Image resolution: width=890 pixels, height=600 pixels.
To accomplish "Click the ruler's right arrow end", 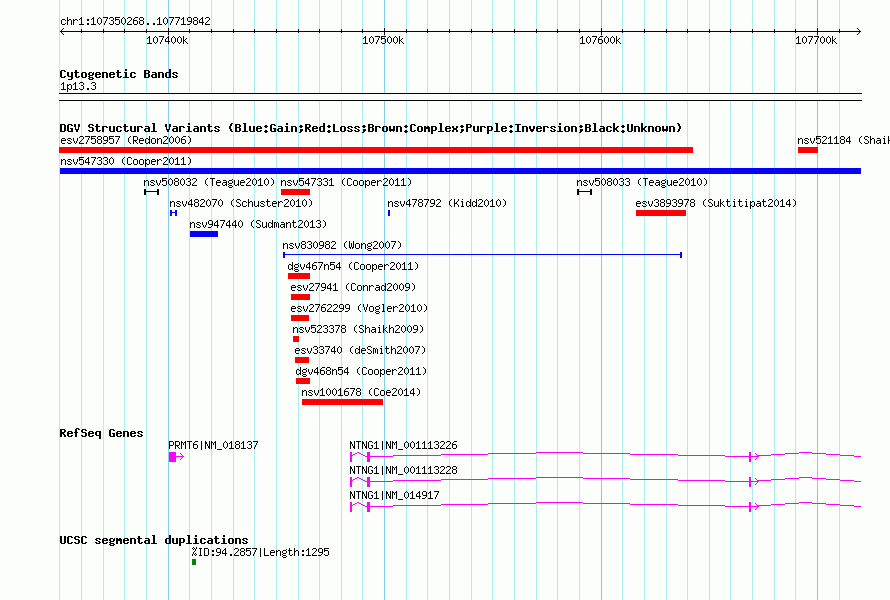I will tap(858, 31).
